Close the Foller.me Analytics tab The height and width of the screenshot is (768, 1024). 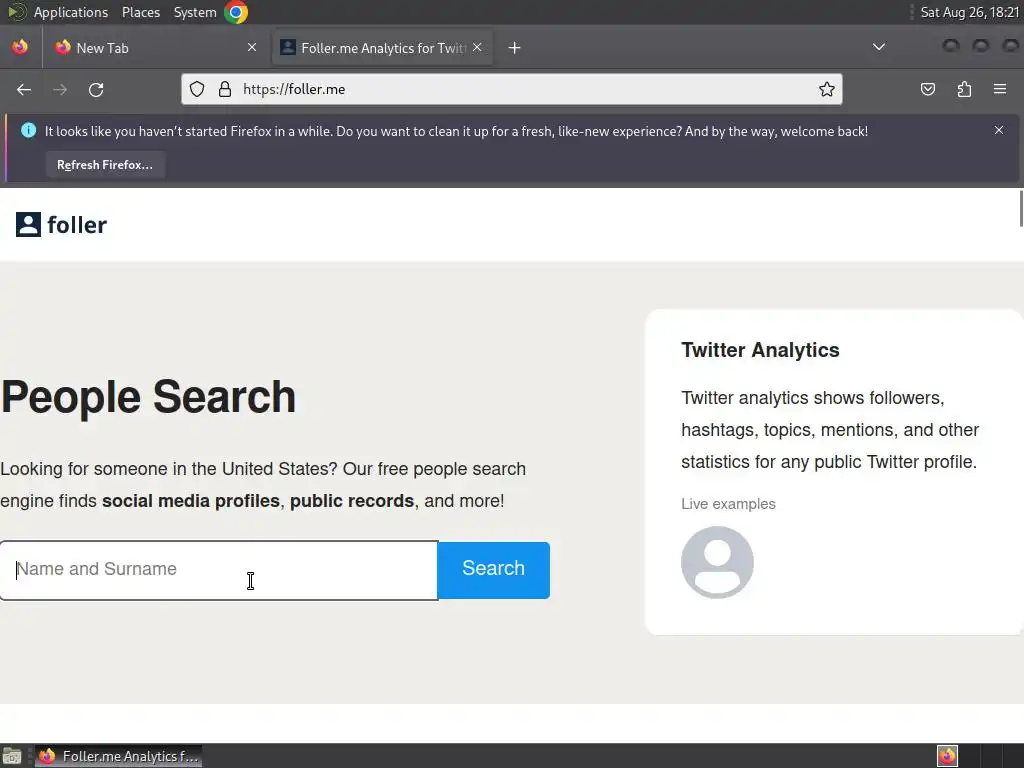477,48
